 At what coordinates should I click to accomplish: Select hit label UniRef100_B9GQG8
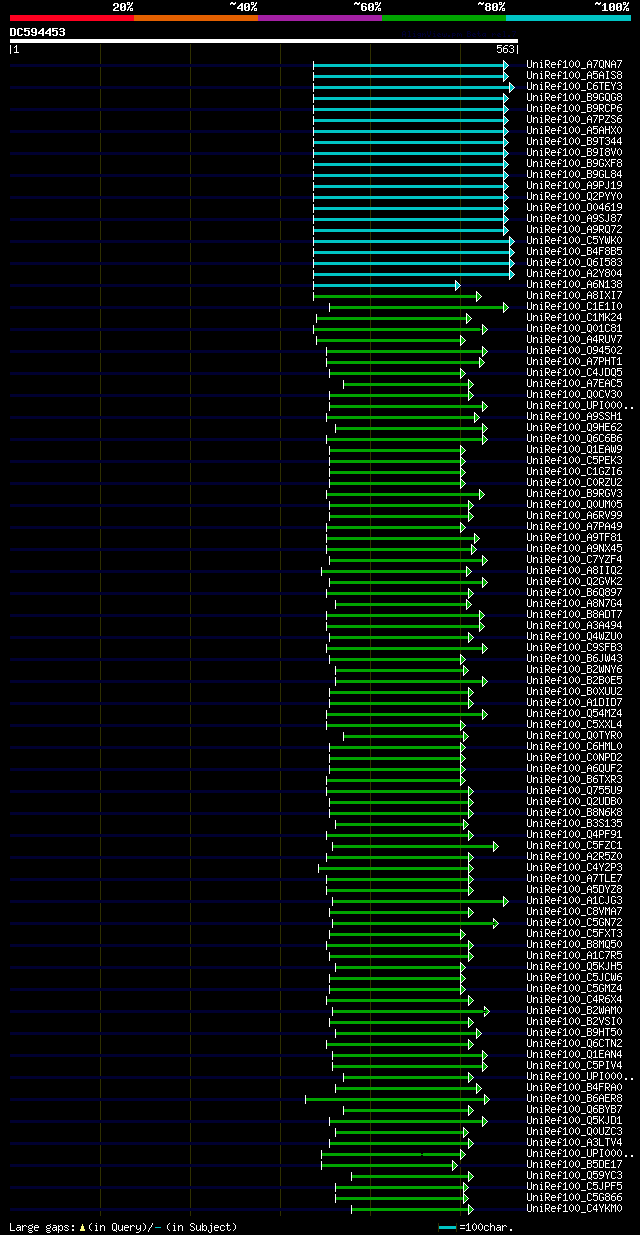click(574, 97)
